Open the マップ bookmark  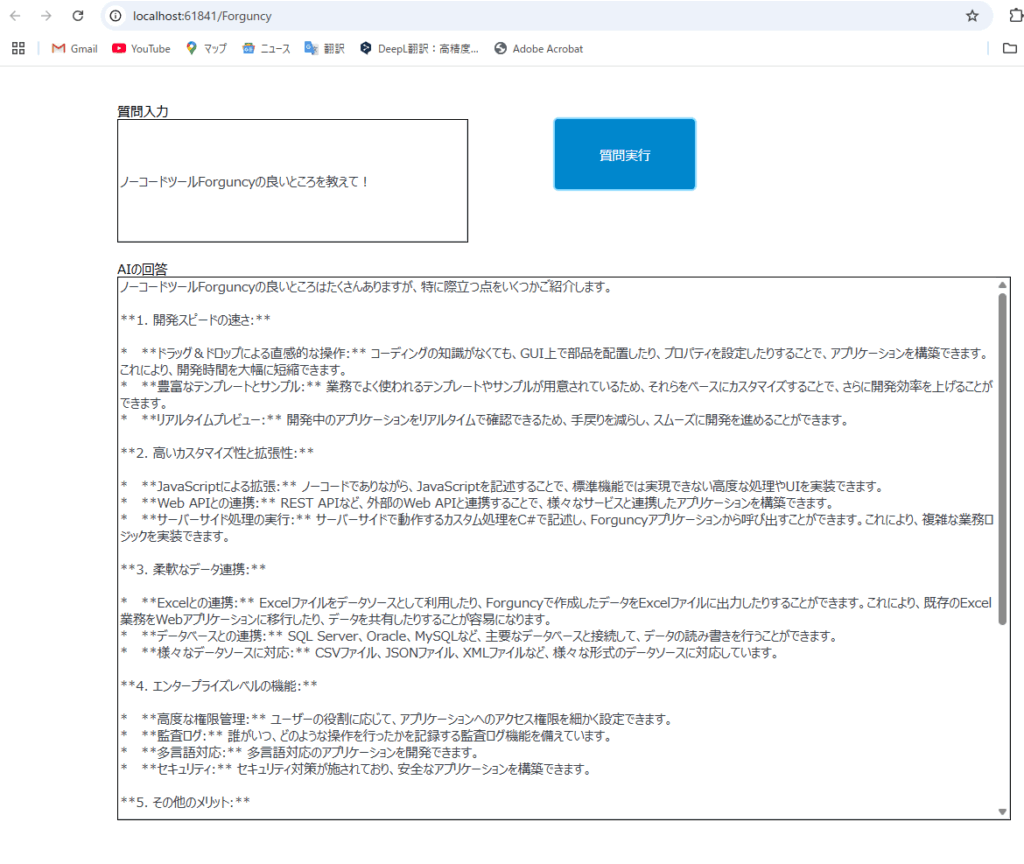point(206,48)
